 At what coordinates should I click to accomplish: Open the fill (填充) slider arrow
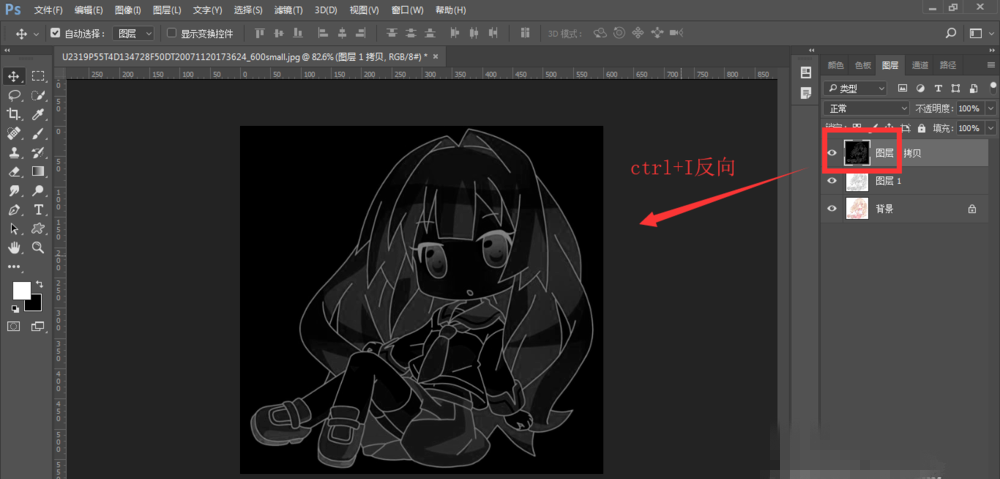(x=990, y=128)
